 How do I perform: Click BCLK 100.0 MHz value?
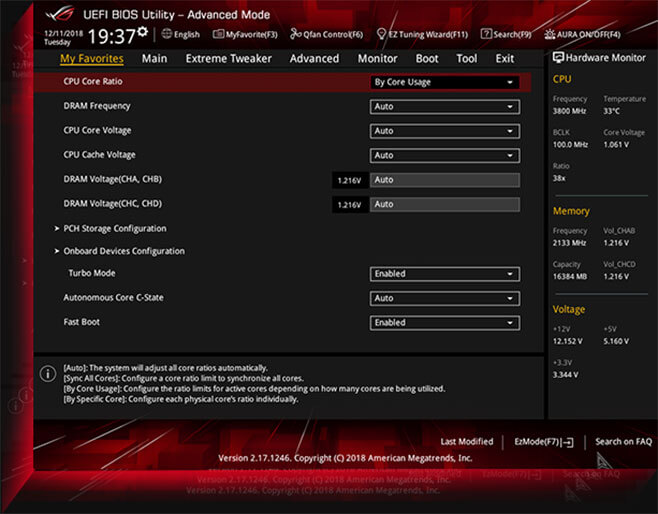coord(570,145)
